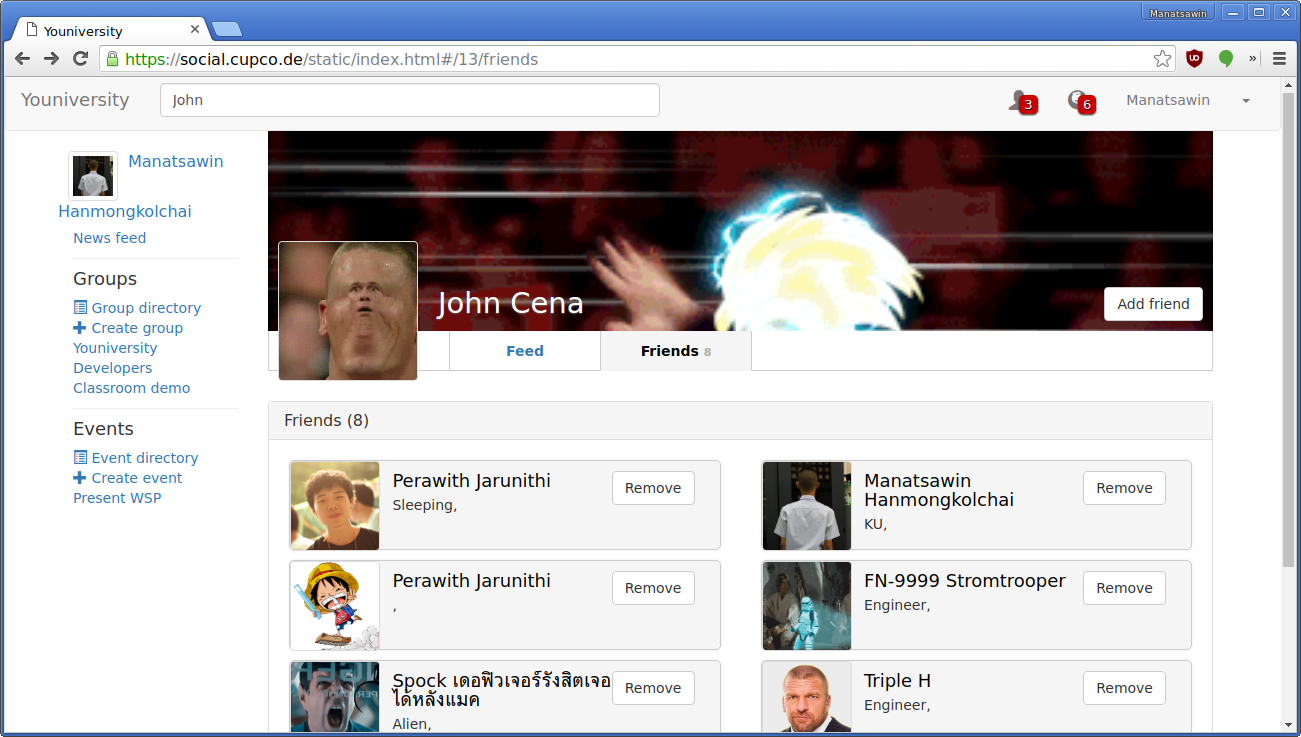Click John Cena profile picture

tap(348, 311)
